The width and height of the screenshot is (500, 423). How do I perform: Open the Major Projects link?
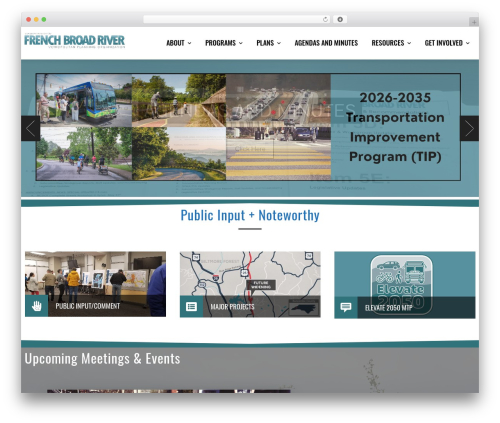pos(232,307)
